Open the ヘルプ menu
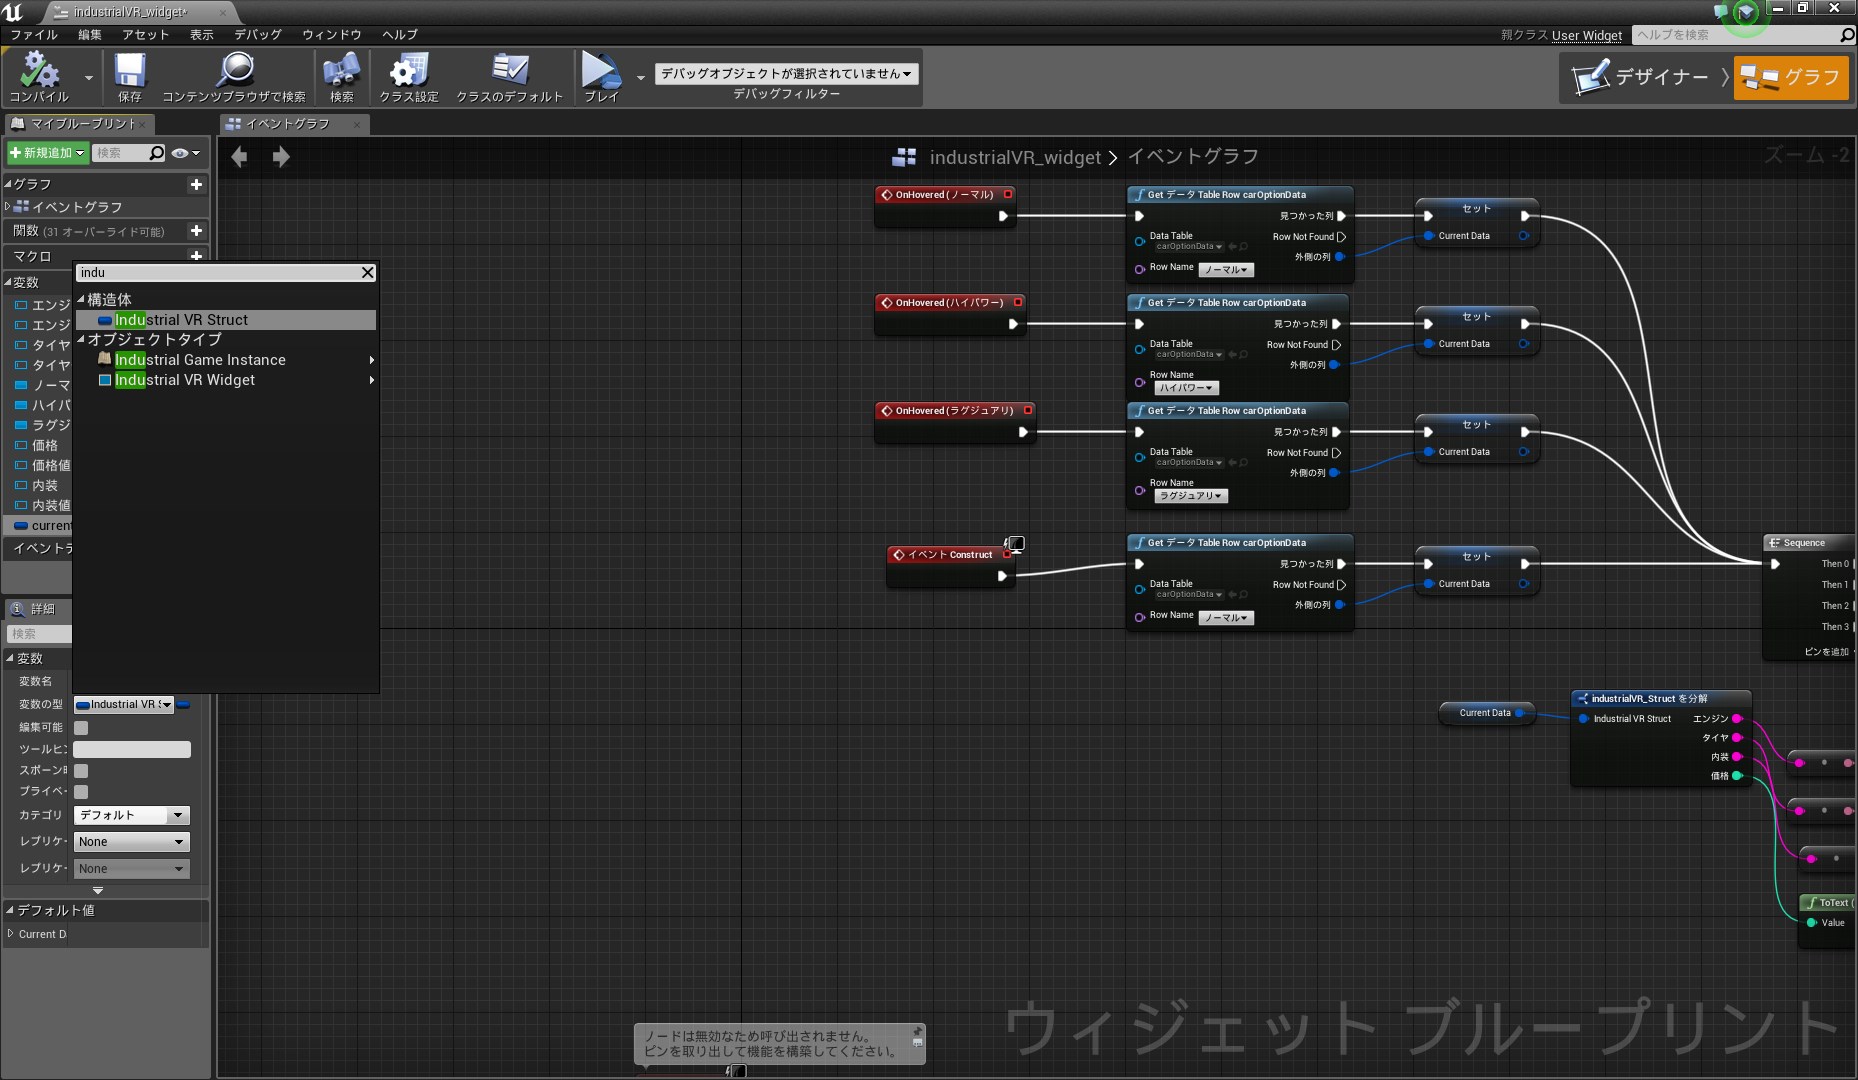Viewport: 1858px width, 1080px height. pyautogui.click(x=400, y=35)
